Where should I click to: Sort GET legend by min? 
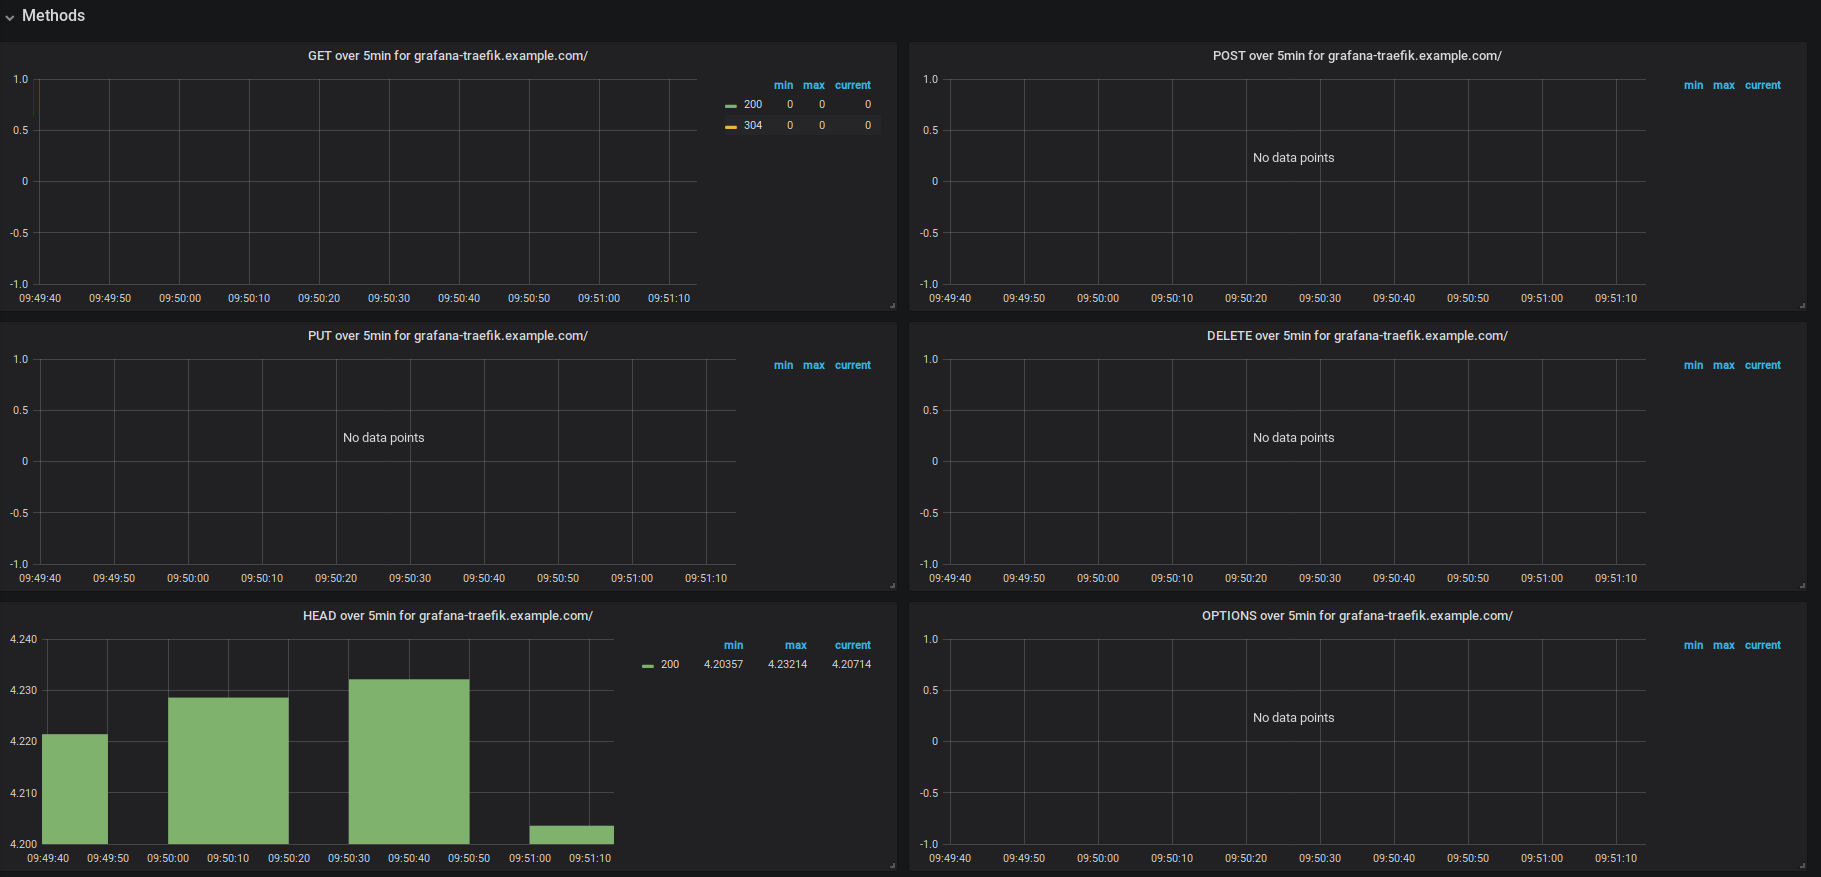tap(783, 86)
